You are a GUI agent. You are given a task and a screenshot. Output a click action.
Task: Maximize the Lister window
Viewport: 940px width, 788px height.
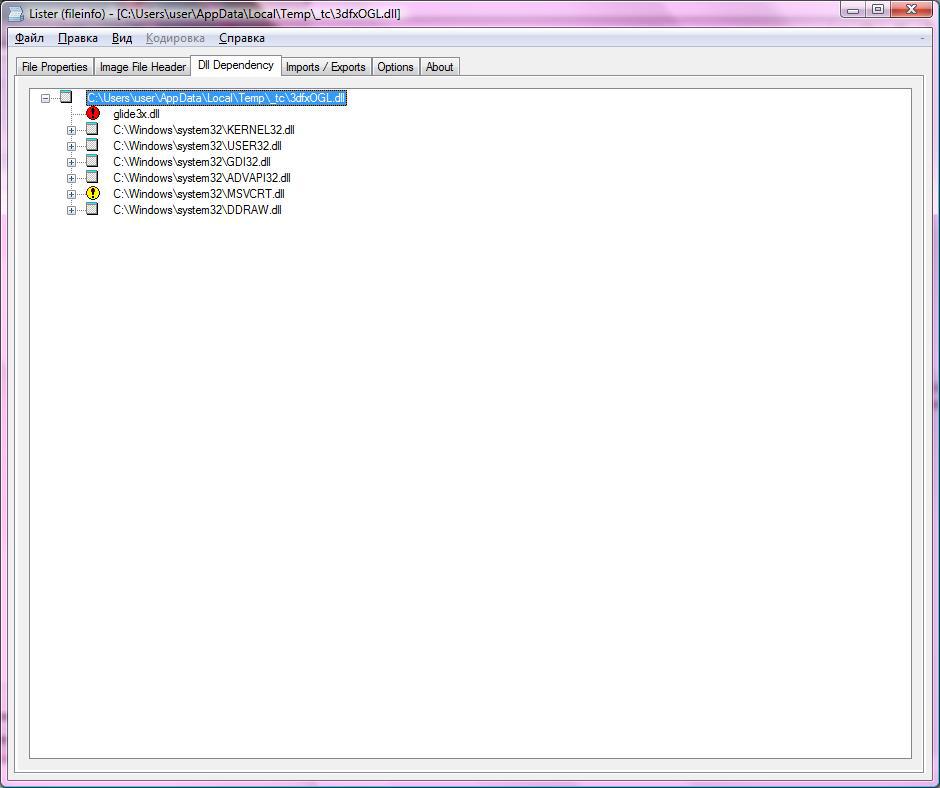coord(878,10)
